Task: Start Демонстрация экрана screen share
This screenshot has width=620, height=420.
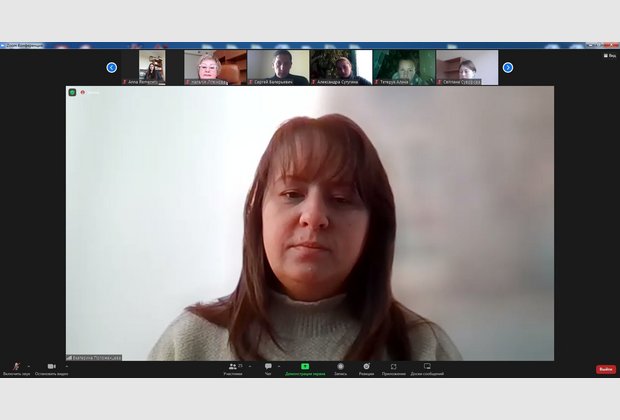Action: 305,369
